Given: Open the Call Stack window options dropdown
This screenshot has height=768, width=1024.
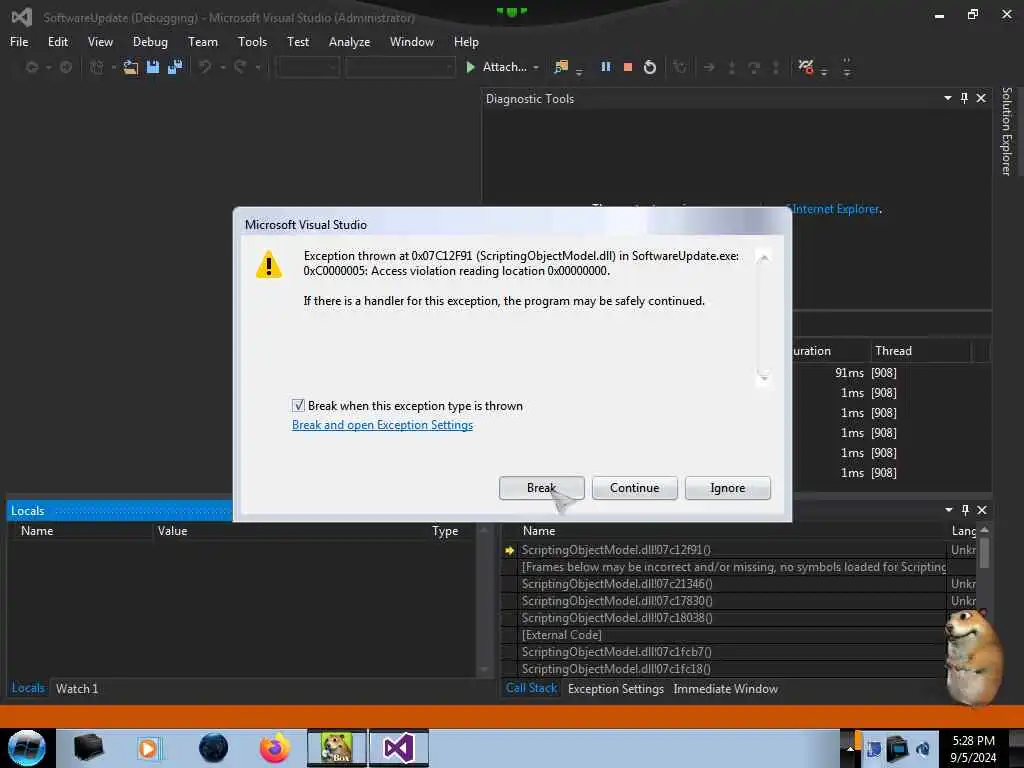Looking at the screenshot, I should [948, 510].
